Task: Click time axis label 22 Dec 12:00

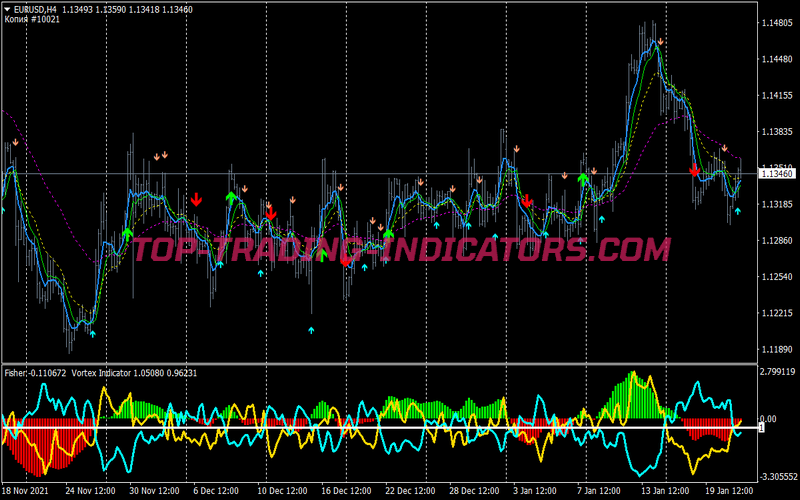Action: tap(411, 491)
